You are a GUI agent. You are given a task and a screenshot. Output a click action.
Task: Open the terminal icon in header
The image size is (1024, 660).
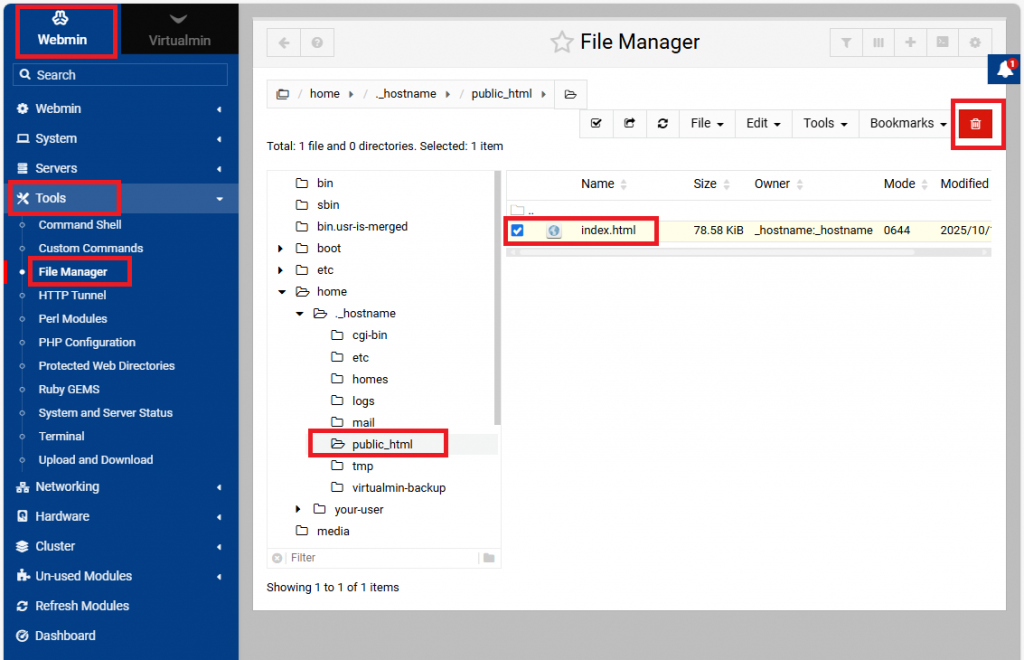click(x=942, y=43)
